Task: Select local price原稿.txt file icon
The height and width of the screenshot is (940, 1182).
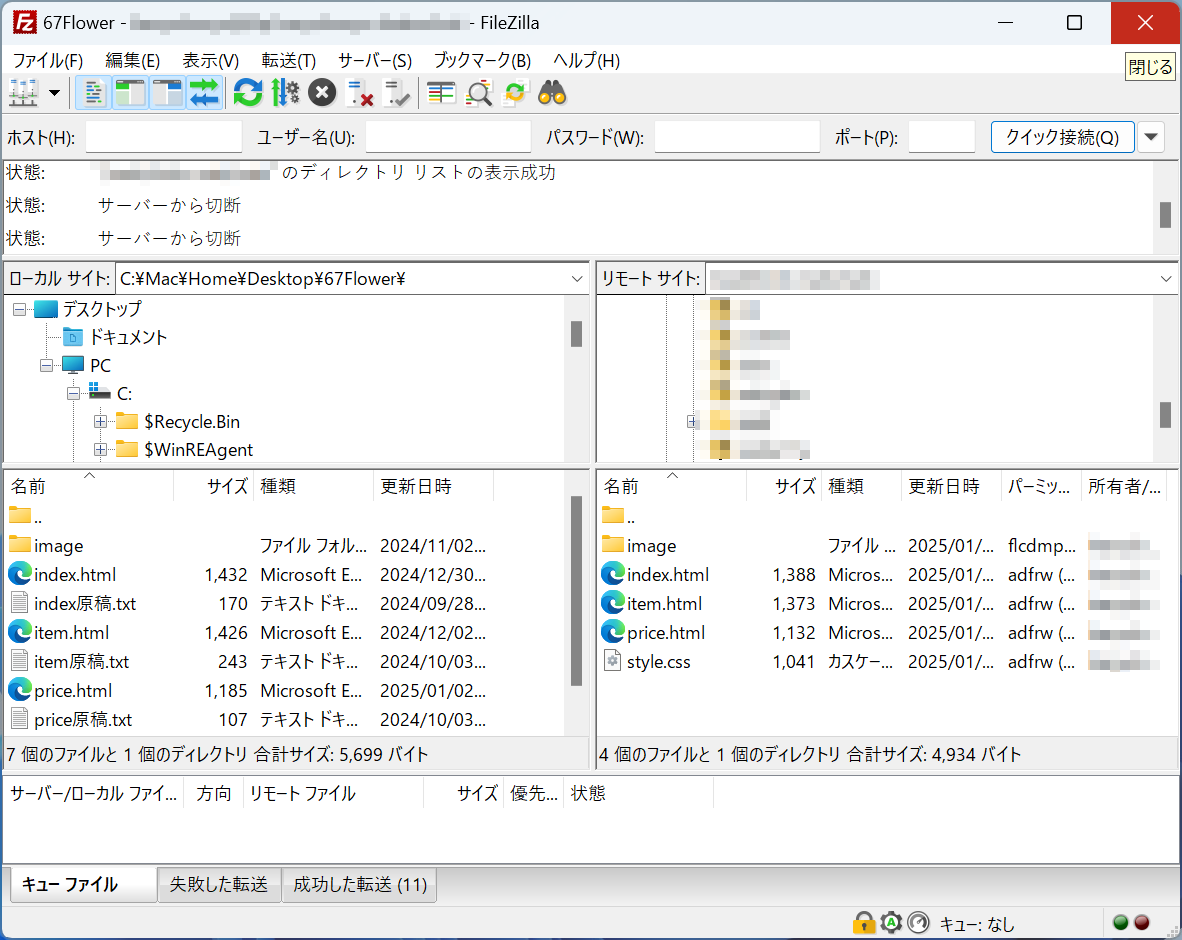Action: [x=20, y=719]
